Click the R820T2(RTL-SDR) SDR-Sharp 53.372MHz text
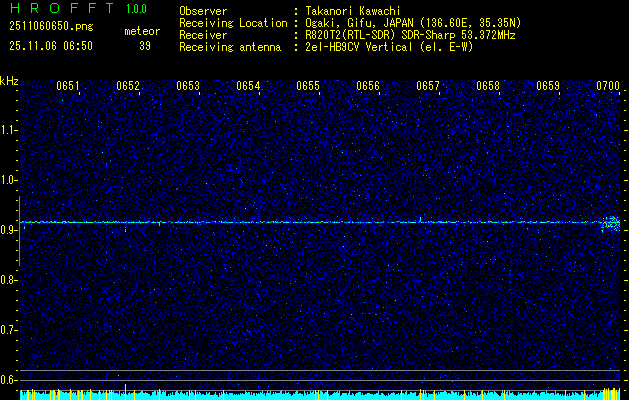The height and width of the screenshot is (400, 629). pos(410,35)
